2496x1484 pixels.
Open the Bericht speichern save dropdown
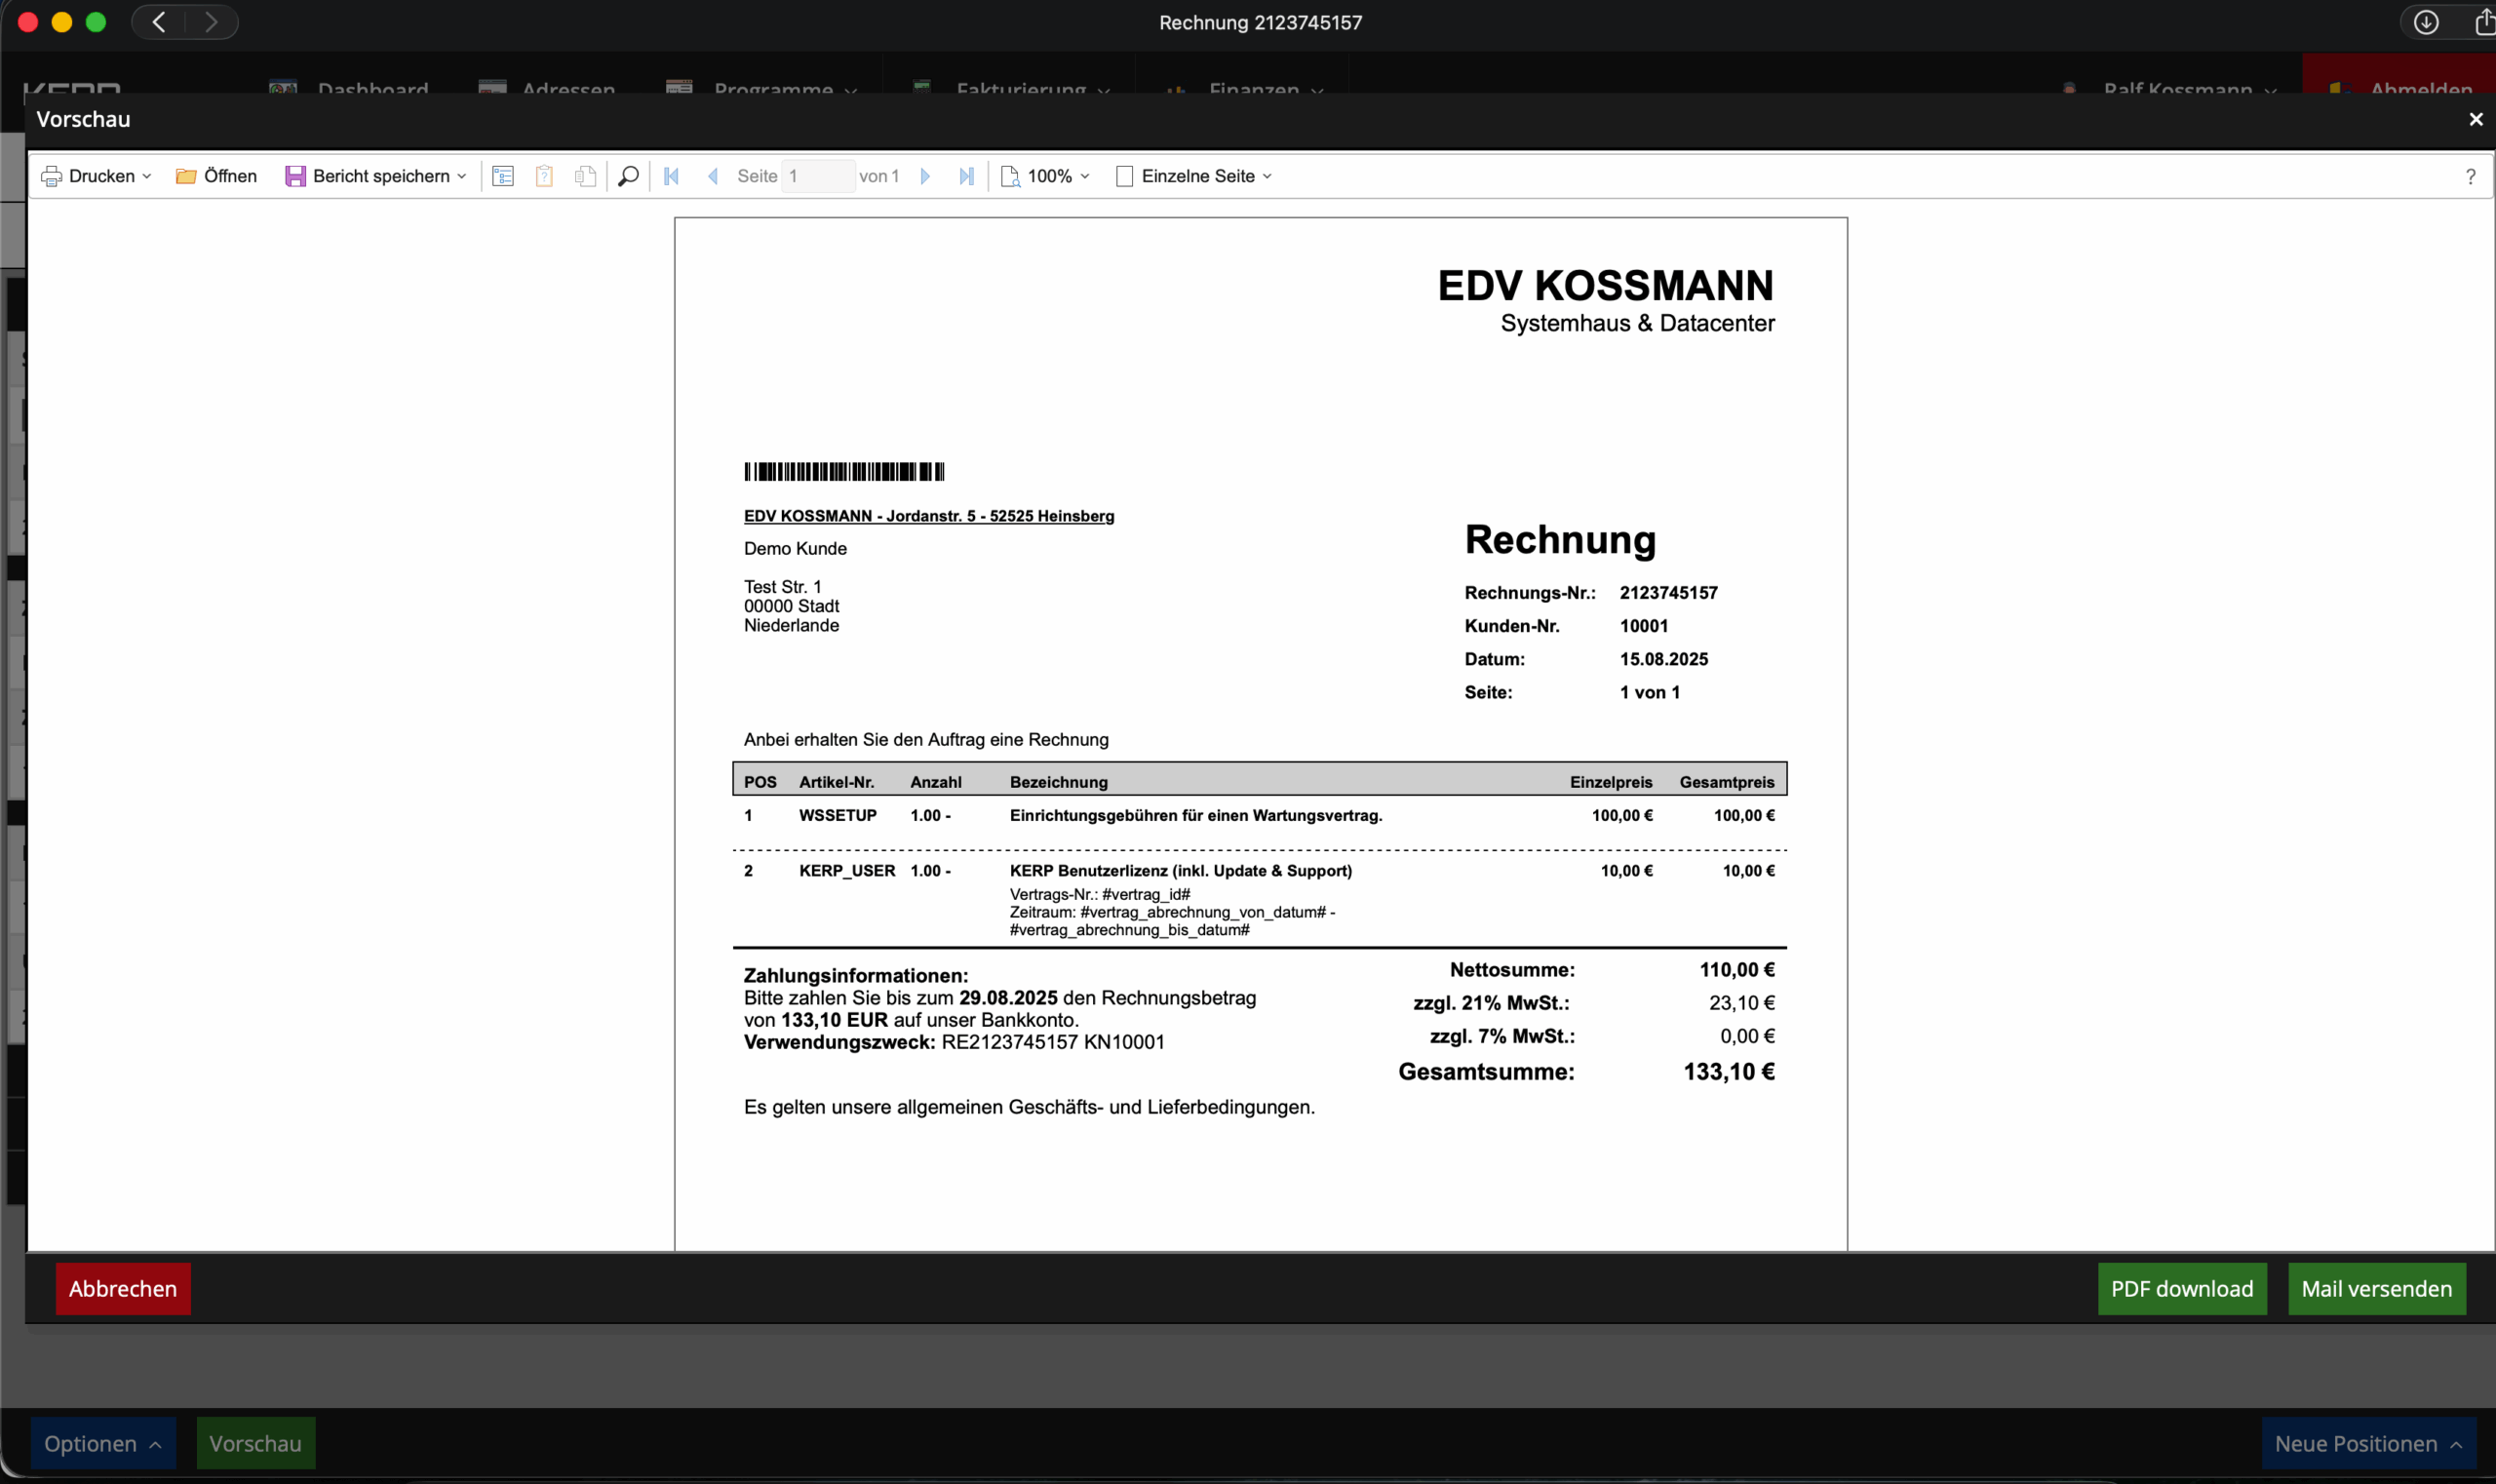[376, 176]
